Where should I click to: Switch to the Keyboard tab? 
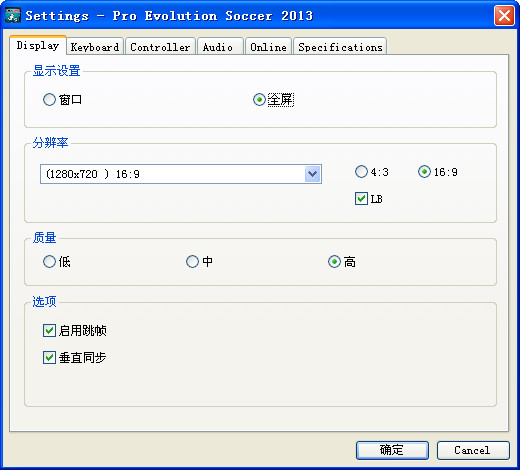click(x=95, y=47)
